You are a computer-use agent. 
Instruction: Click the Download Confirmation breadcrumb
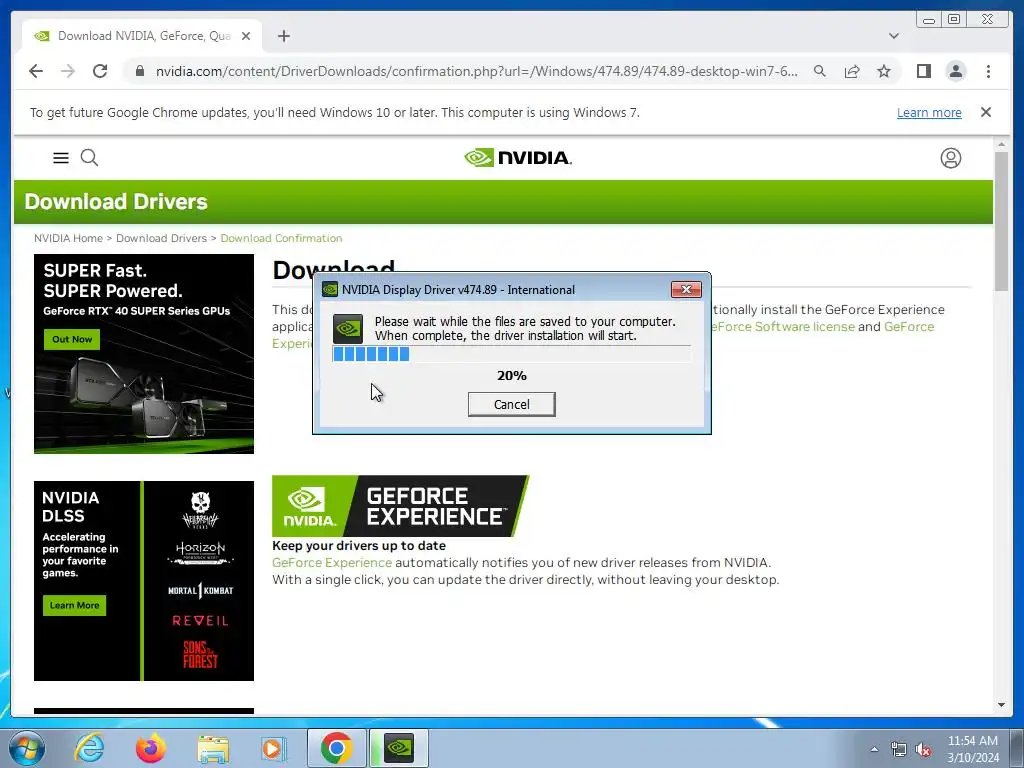[281, 238]
